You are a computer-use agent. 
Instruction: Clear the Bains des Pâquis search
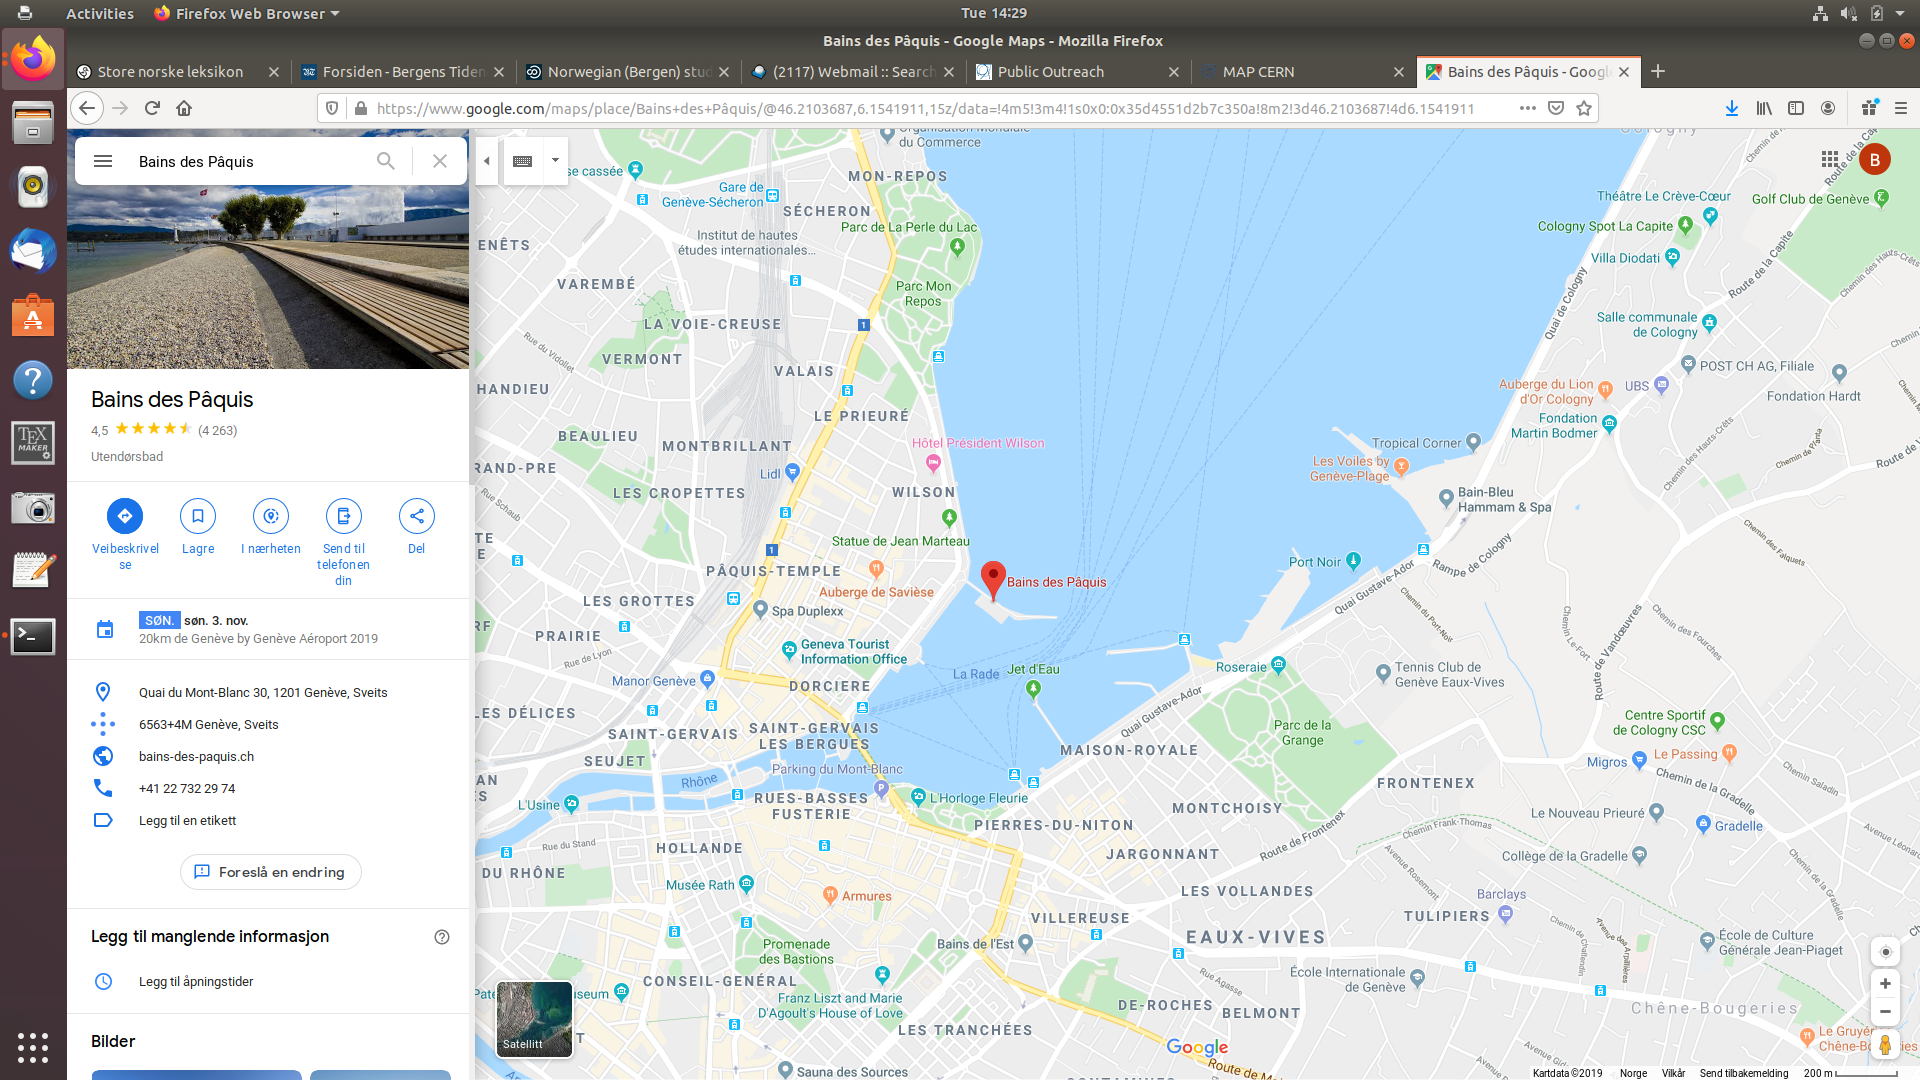pyautogui.click(x=440, y=161)
